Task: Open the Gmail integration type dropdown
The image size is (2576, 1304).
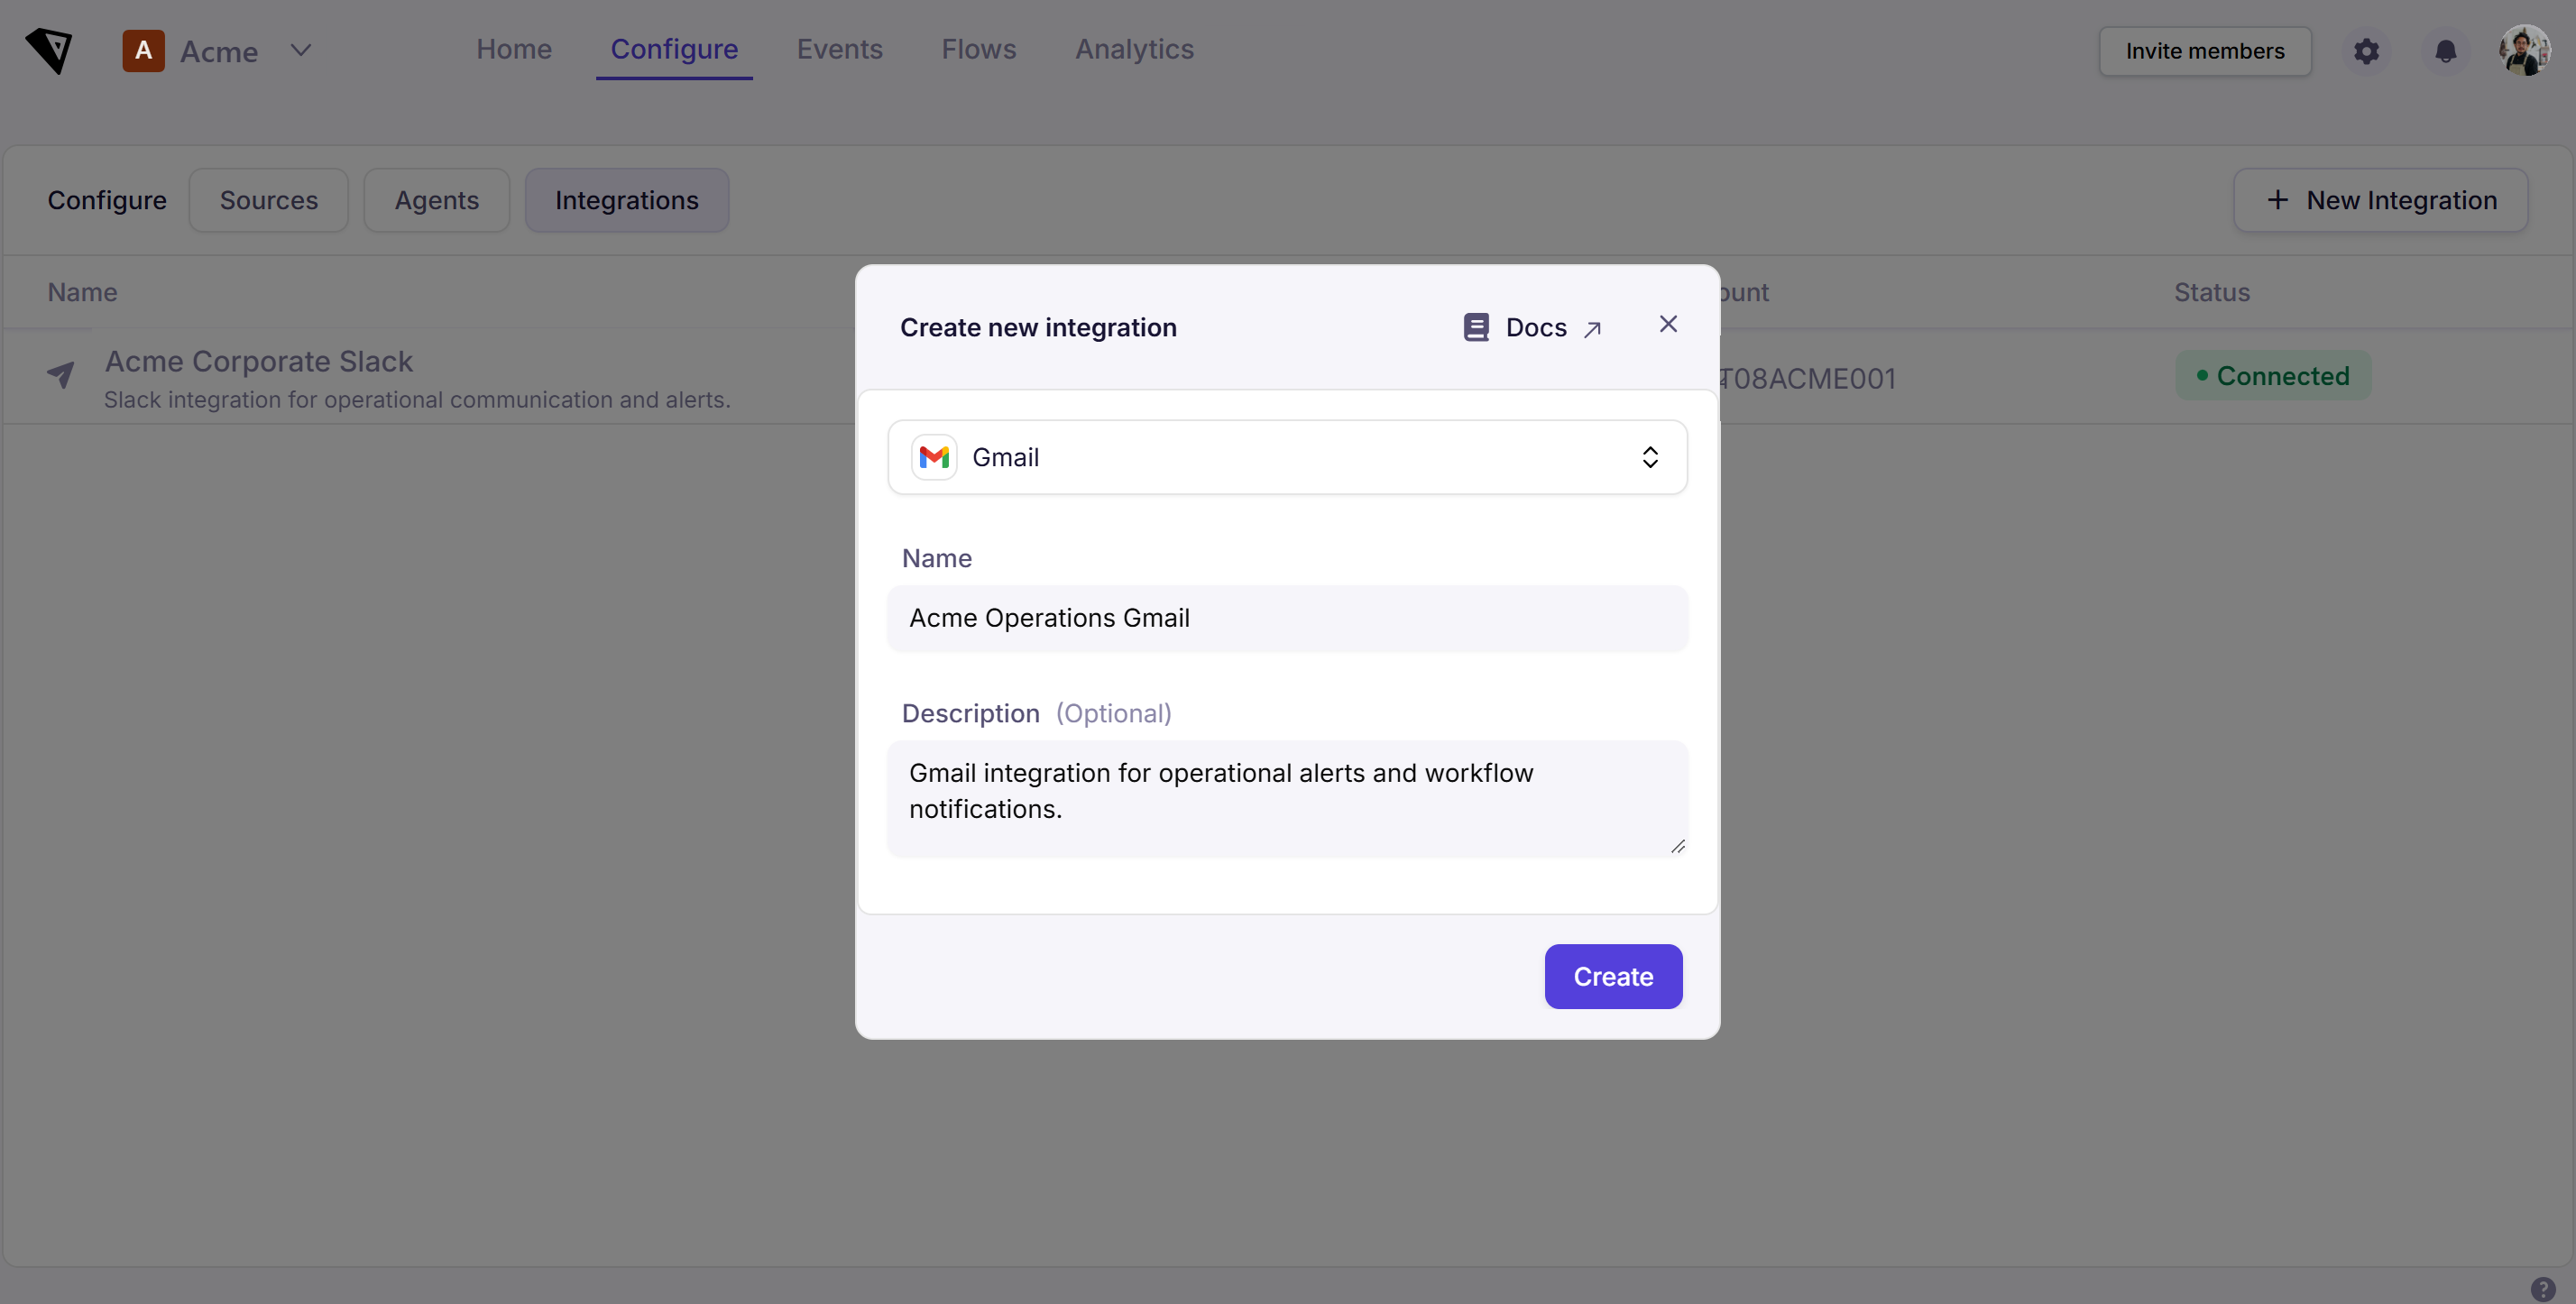Action: coord(1287,457)
